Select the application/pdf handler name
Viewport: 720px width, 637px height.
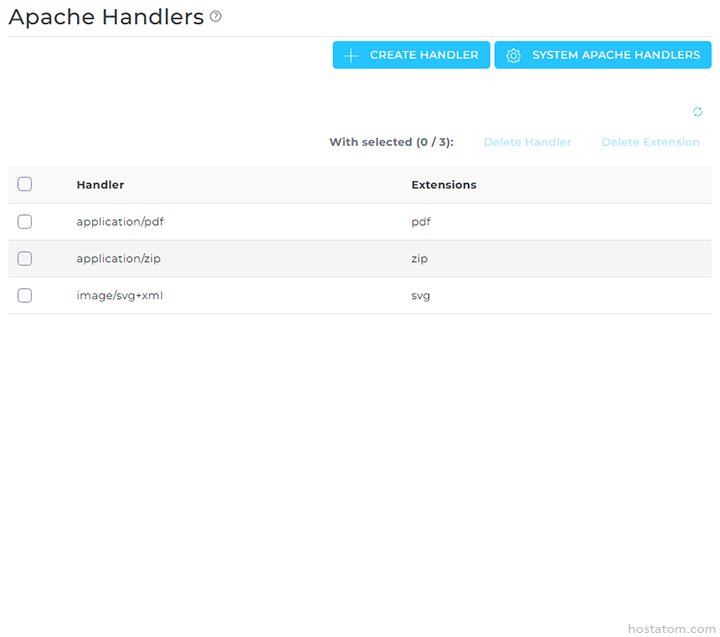click(x=119, y=222)
